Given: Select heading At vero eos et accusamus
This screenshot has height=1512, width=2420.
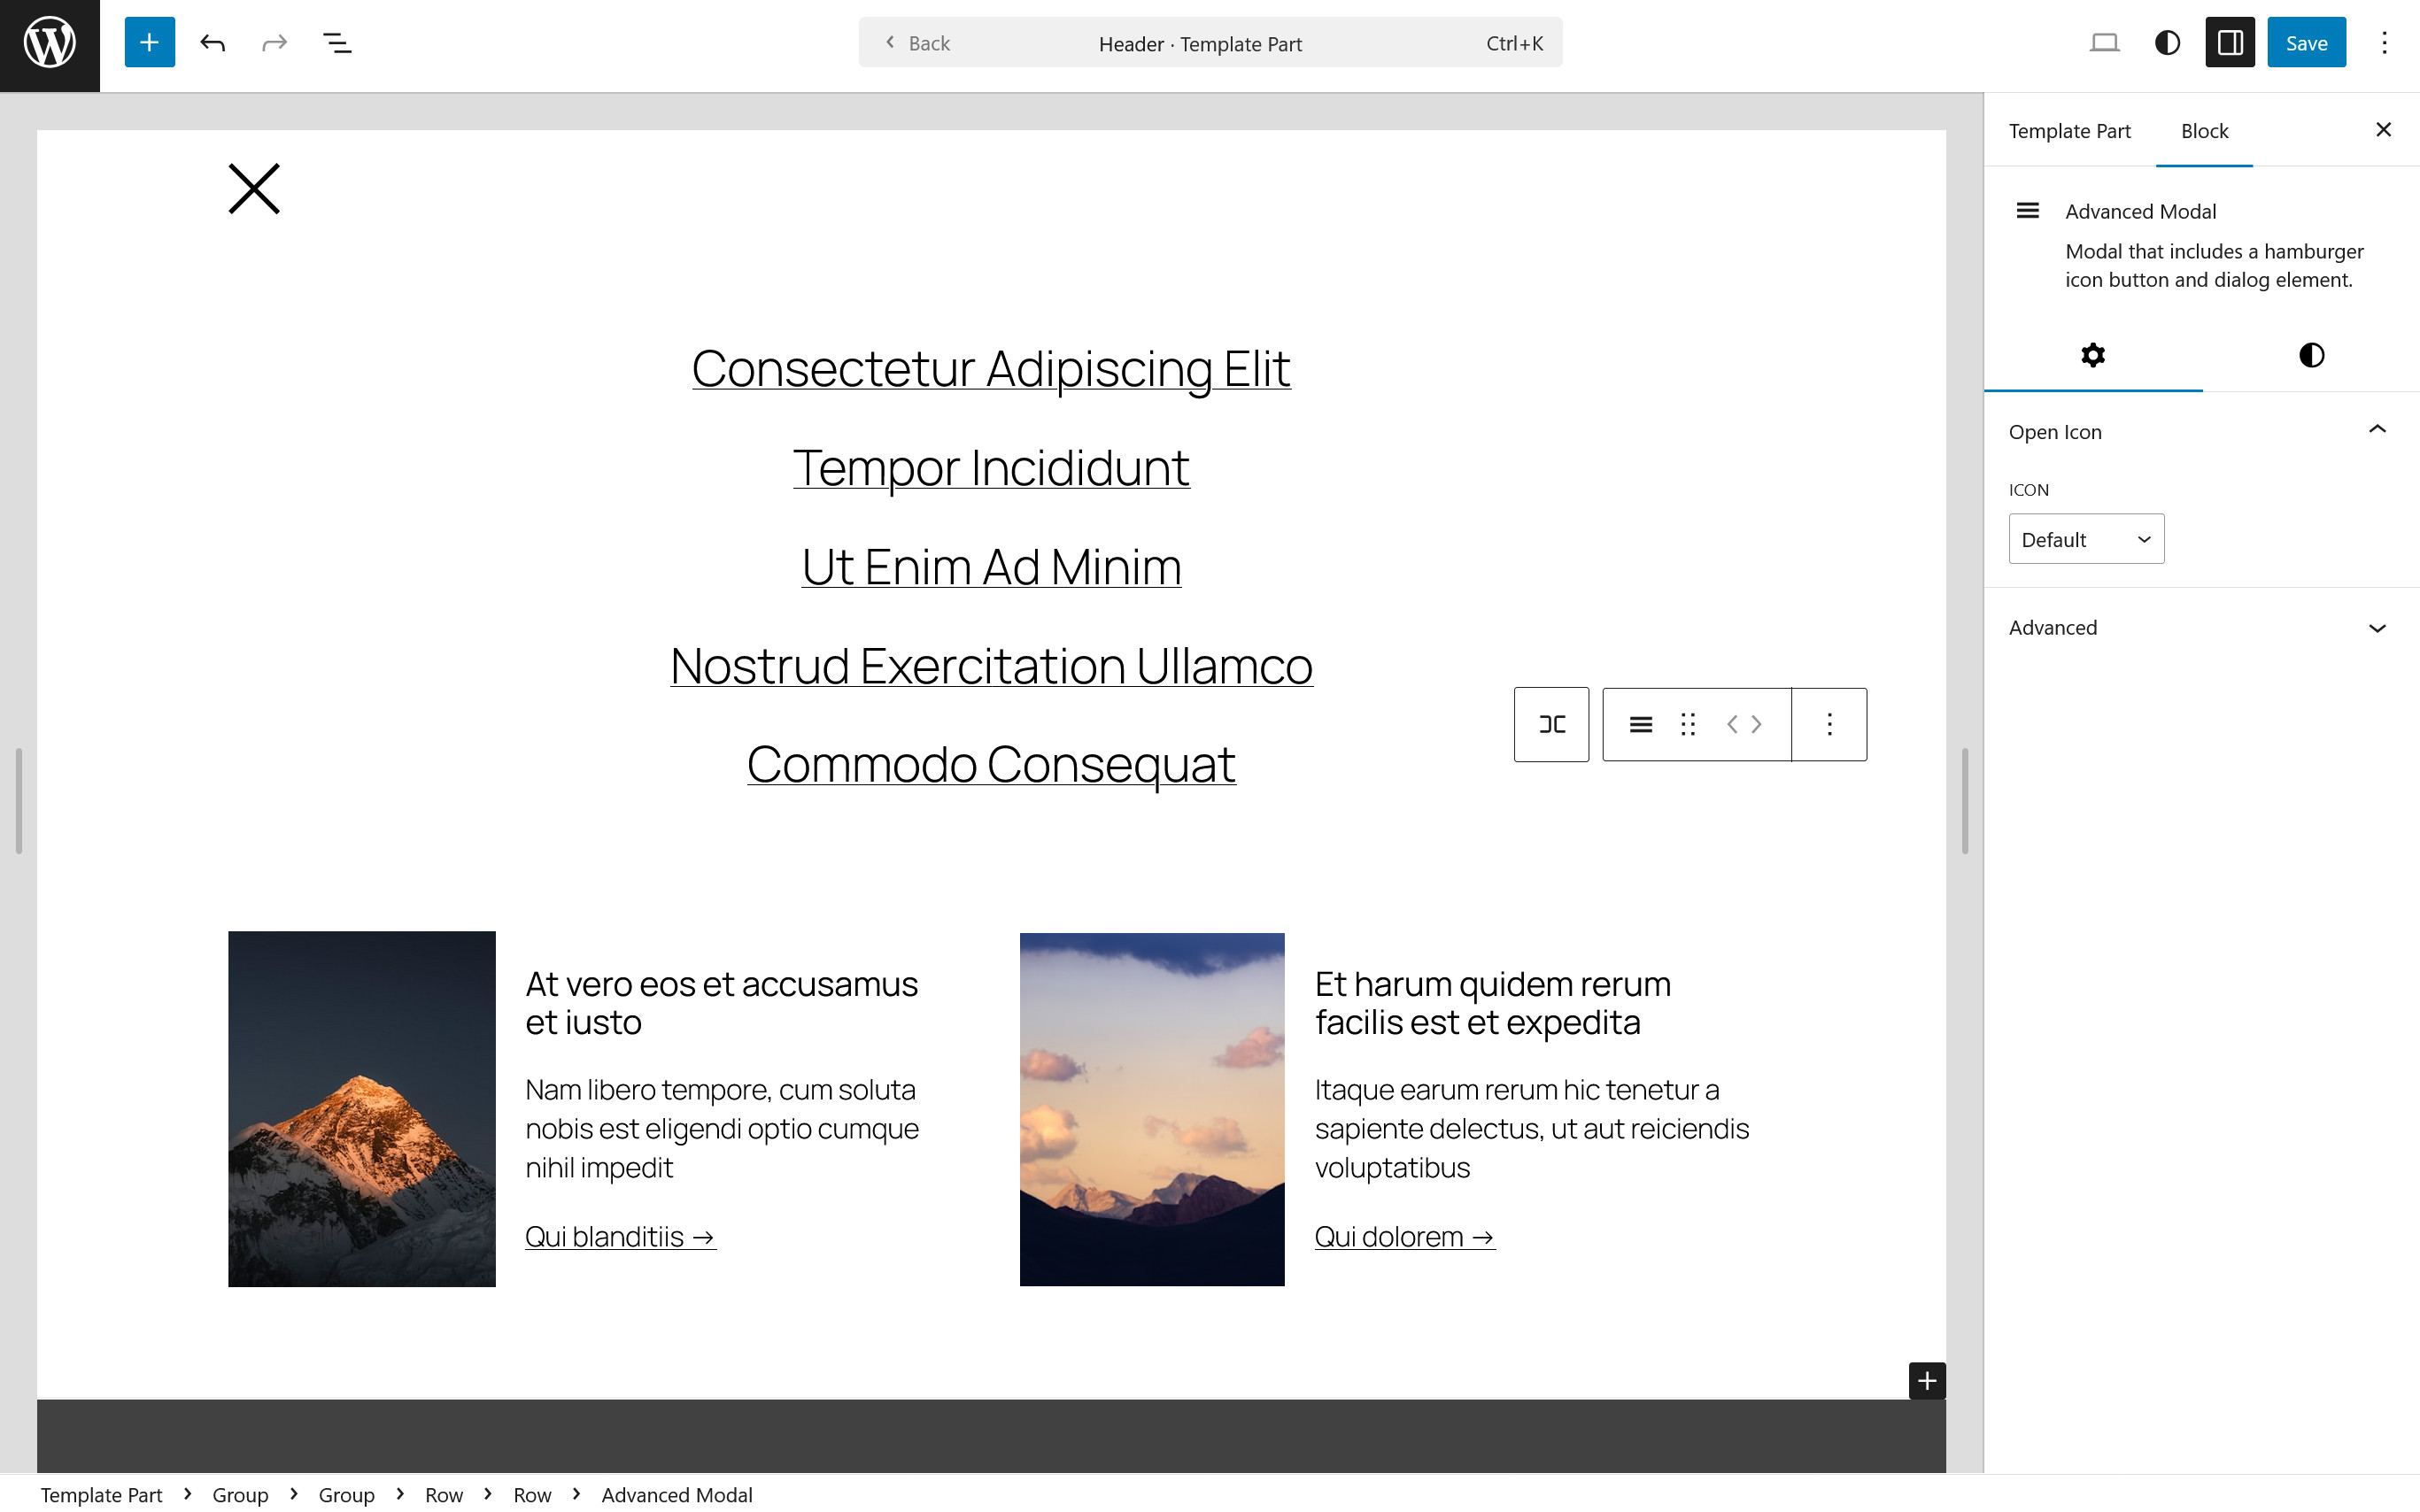Looking at the screenshot, I should (x=722, y=1003).
